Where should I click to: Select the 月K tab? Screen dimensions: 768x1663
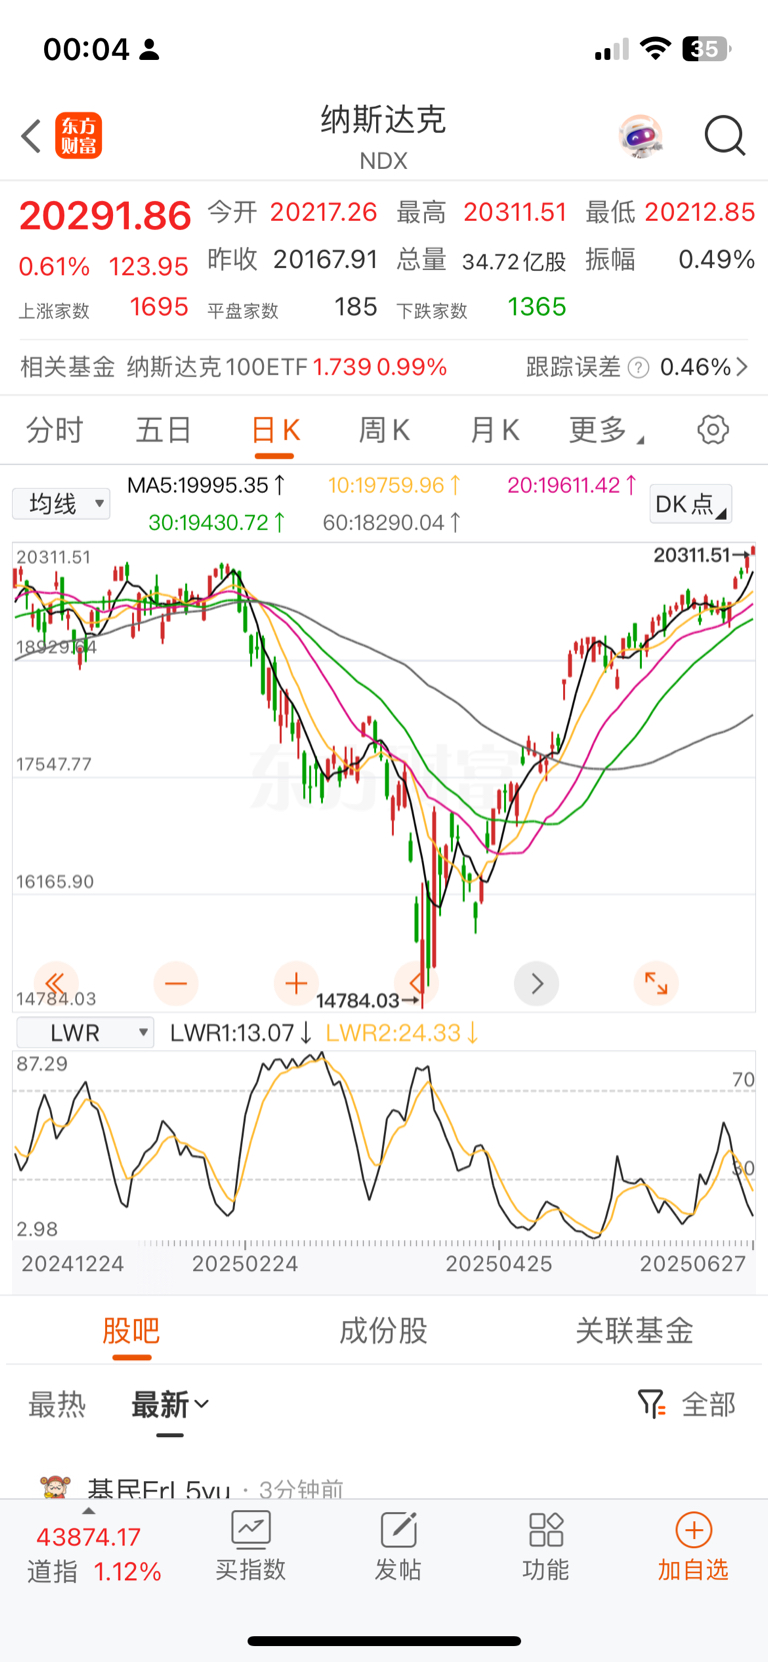tap(494, 431)
